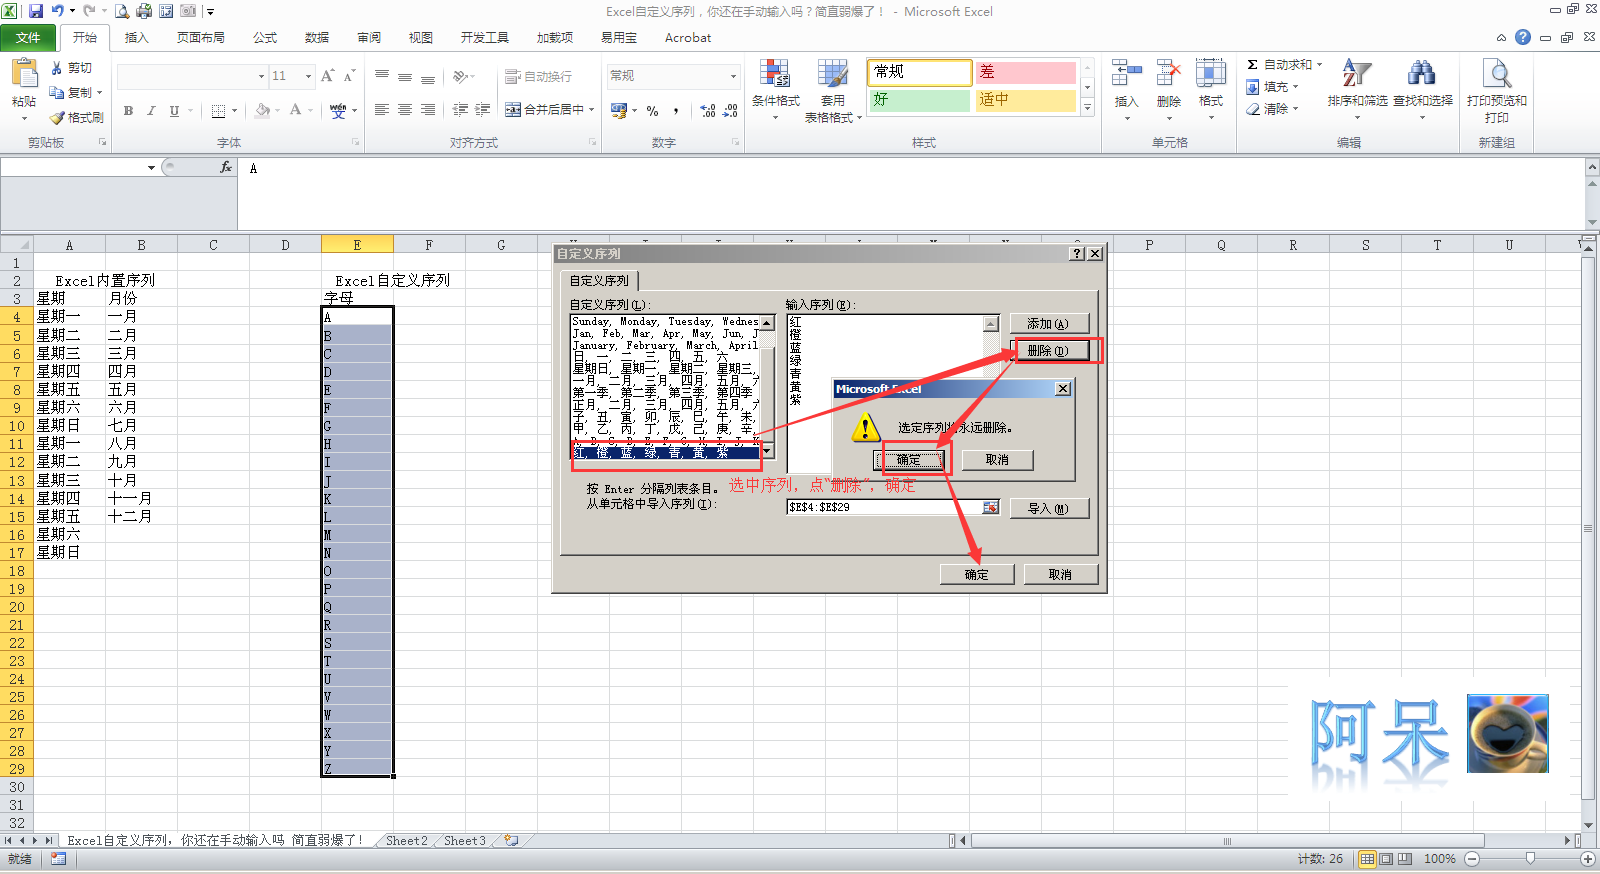Image resolution: width=1600 pixels, height=874 pixels.
Task: Switch to the 数据 ribbon tab
Action: tap(317, 37)
